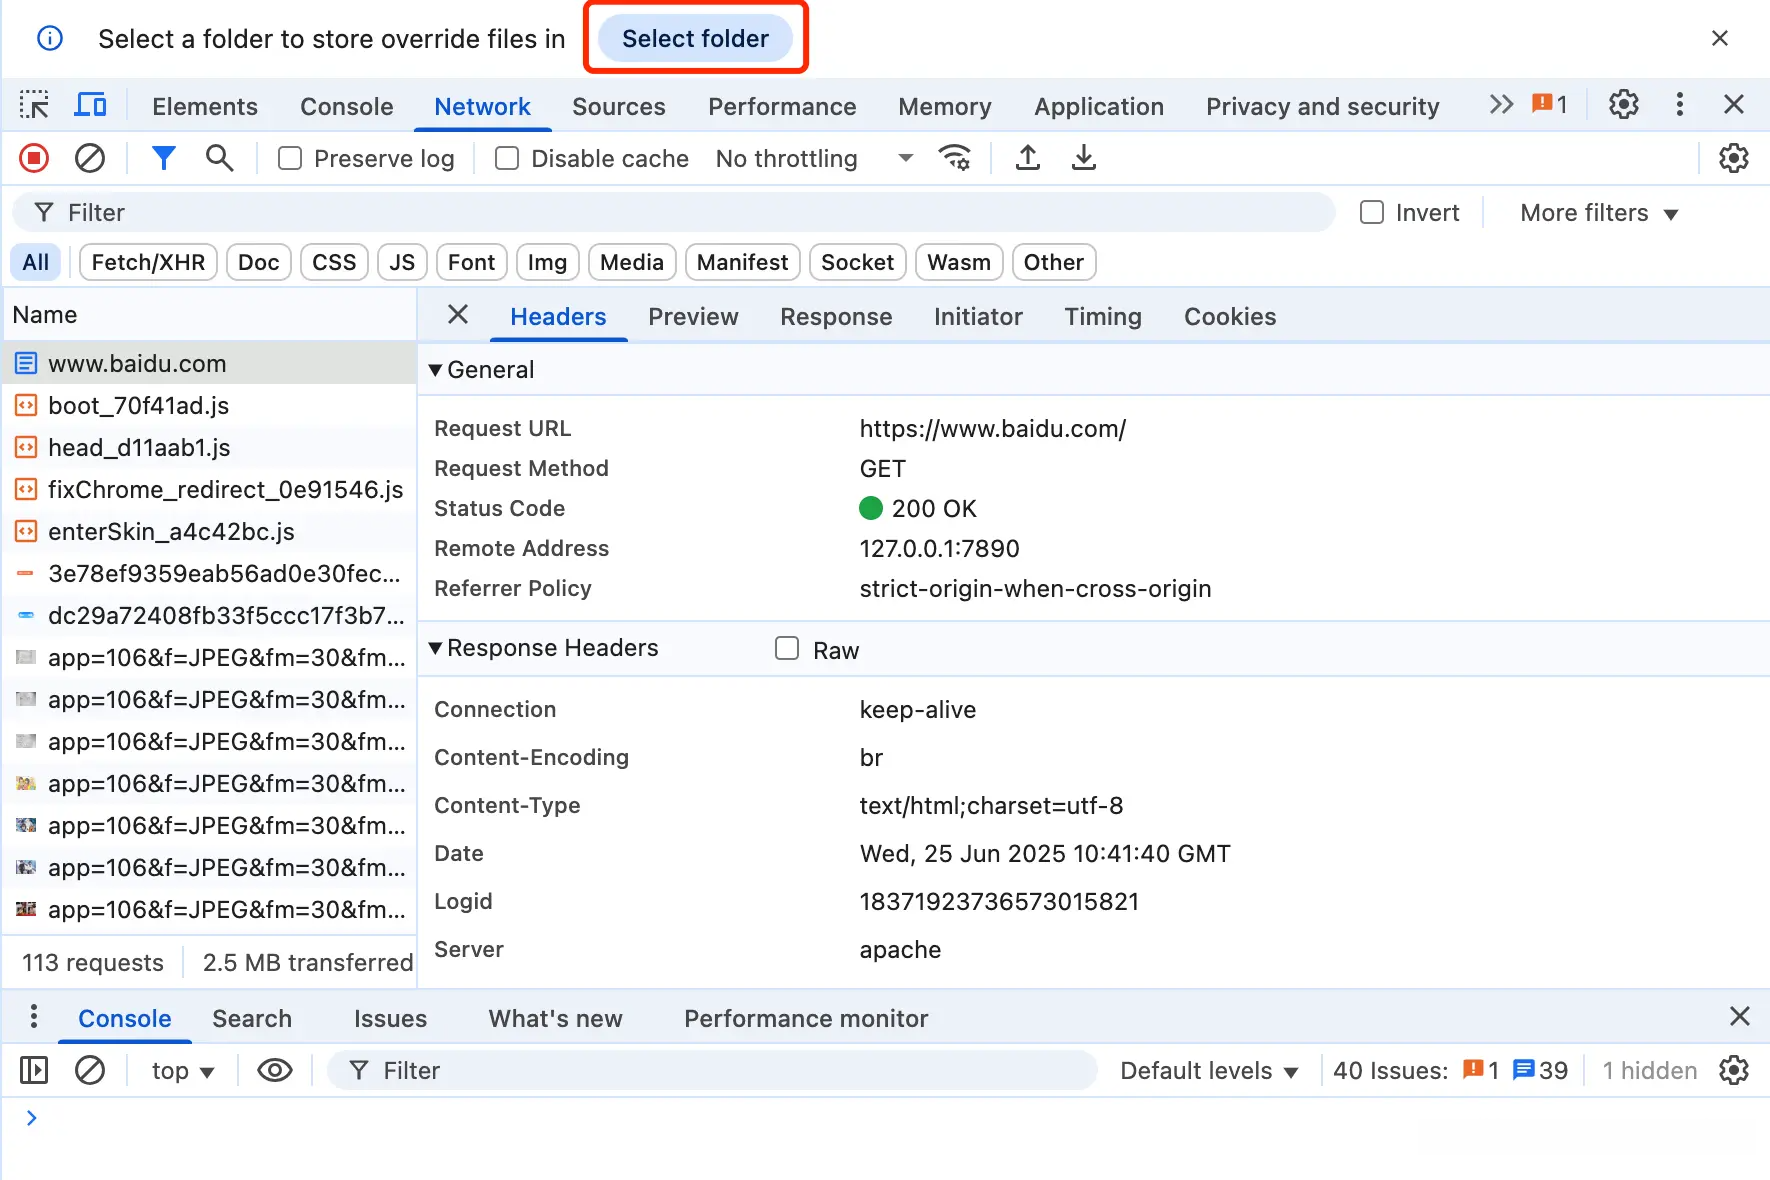Filter requests by Fetch/XHR type

click(x=148, y=263)
